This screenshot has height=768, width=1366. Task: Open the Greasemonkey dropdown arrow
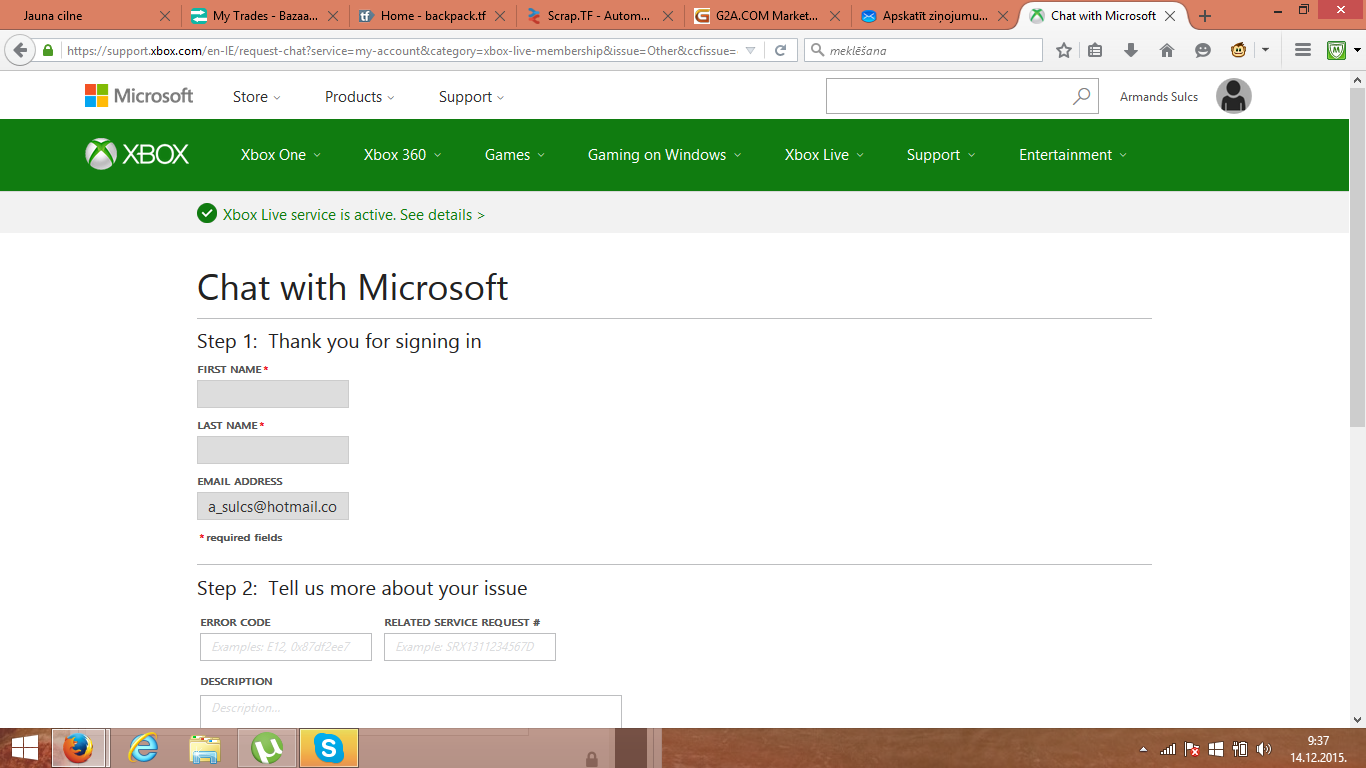pos(1265,50)
